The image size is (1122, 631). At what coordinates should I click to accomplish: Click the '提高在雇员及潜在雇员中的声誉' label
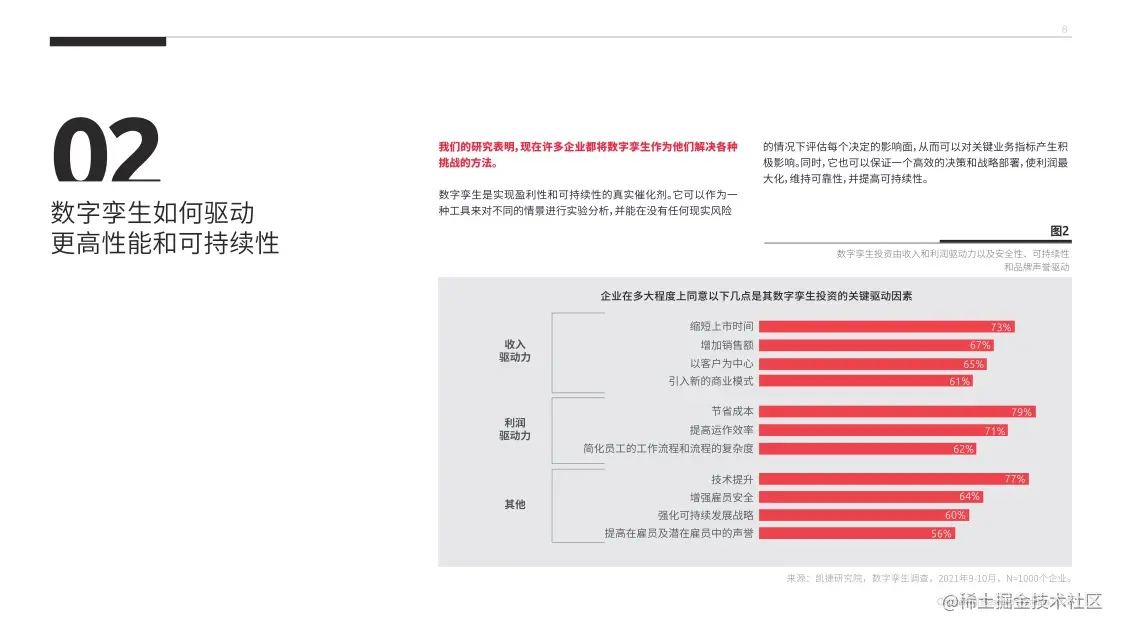point(678,533)
